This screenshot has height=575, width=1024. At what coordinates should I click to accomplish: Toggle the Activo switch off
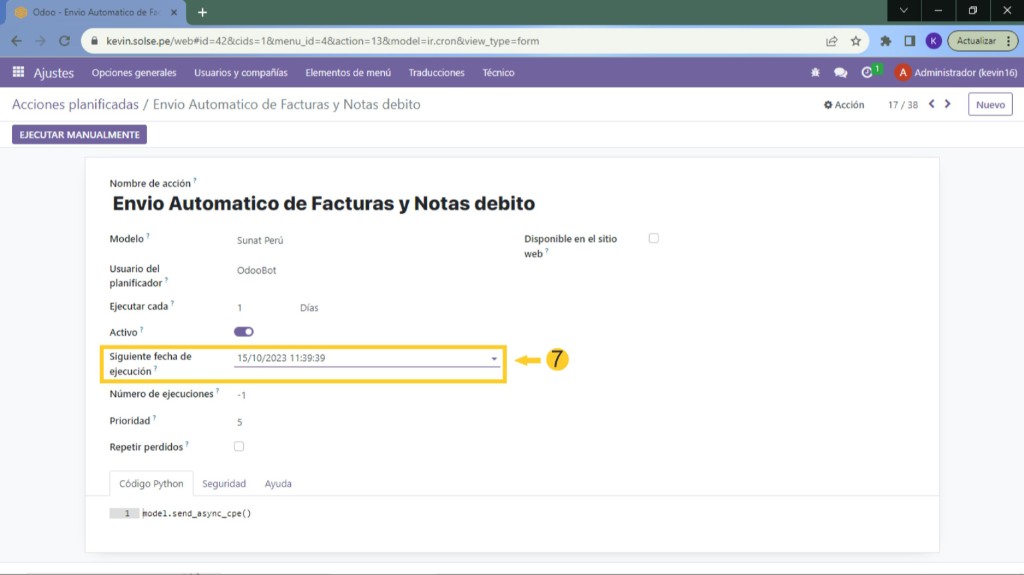coord(244,331)
